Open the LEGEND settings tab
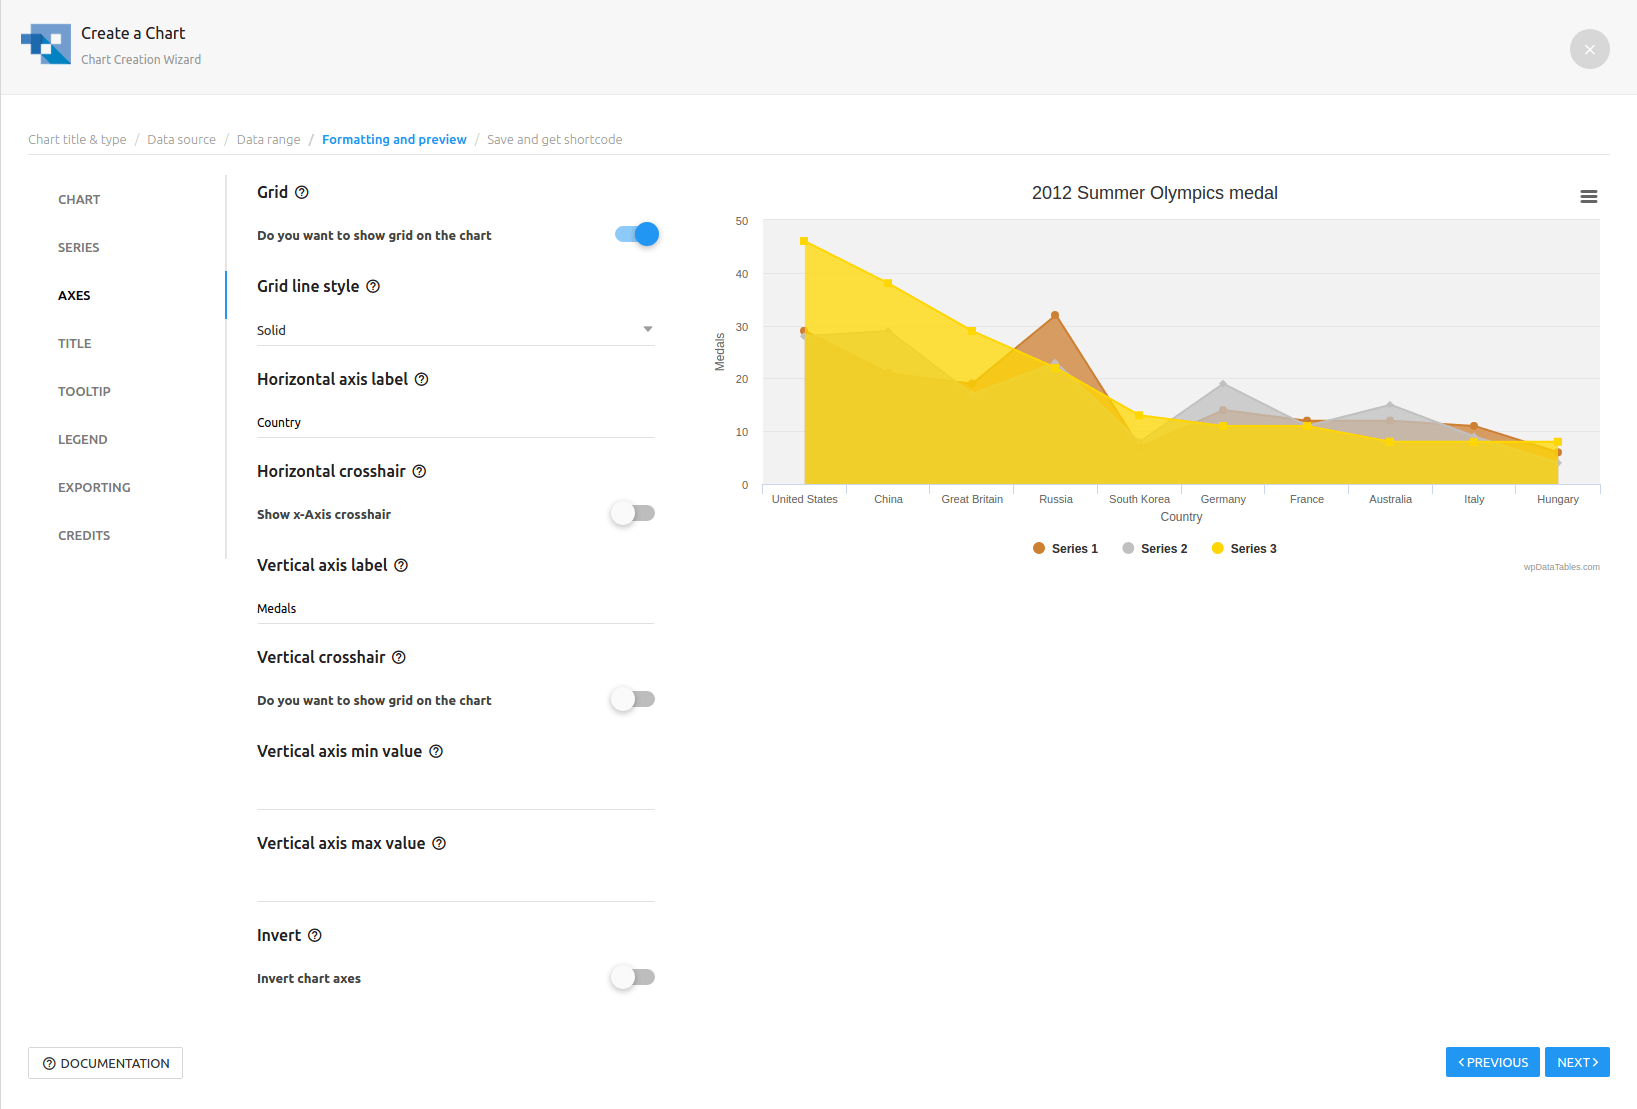The width and height of the screenshot is (1637, 1109). pos(83,439)
